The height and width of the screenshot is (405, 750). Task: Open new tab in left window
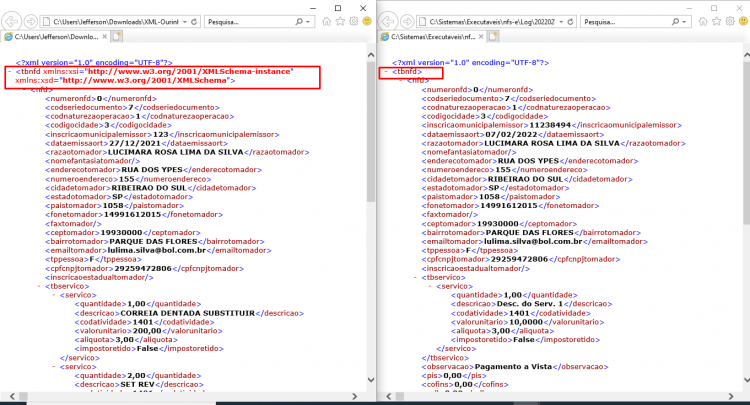pos(116,36)
